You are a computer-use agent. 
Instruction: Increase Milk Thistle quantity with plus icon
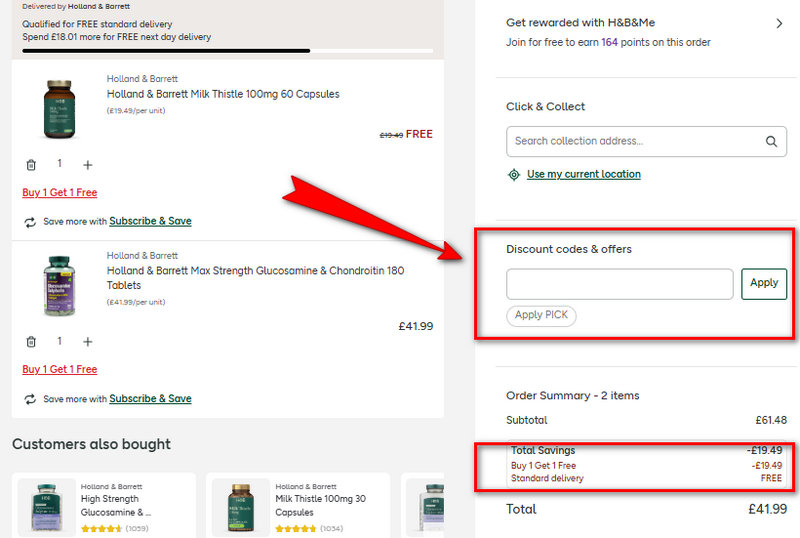click(x=87, y=164)
